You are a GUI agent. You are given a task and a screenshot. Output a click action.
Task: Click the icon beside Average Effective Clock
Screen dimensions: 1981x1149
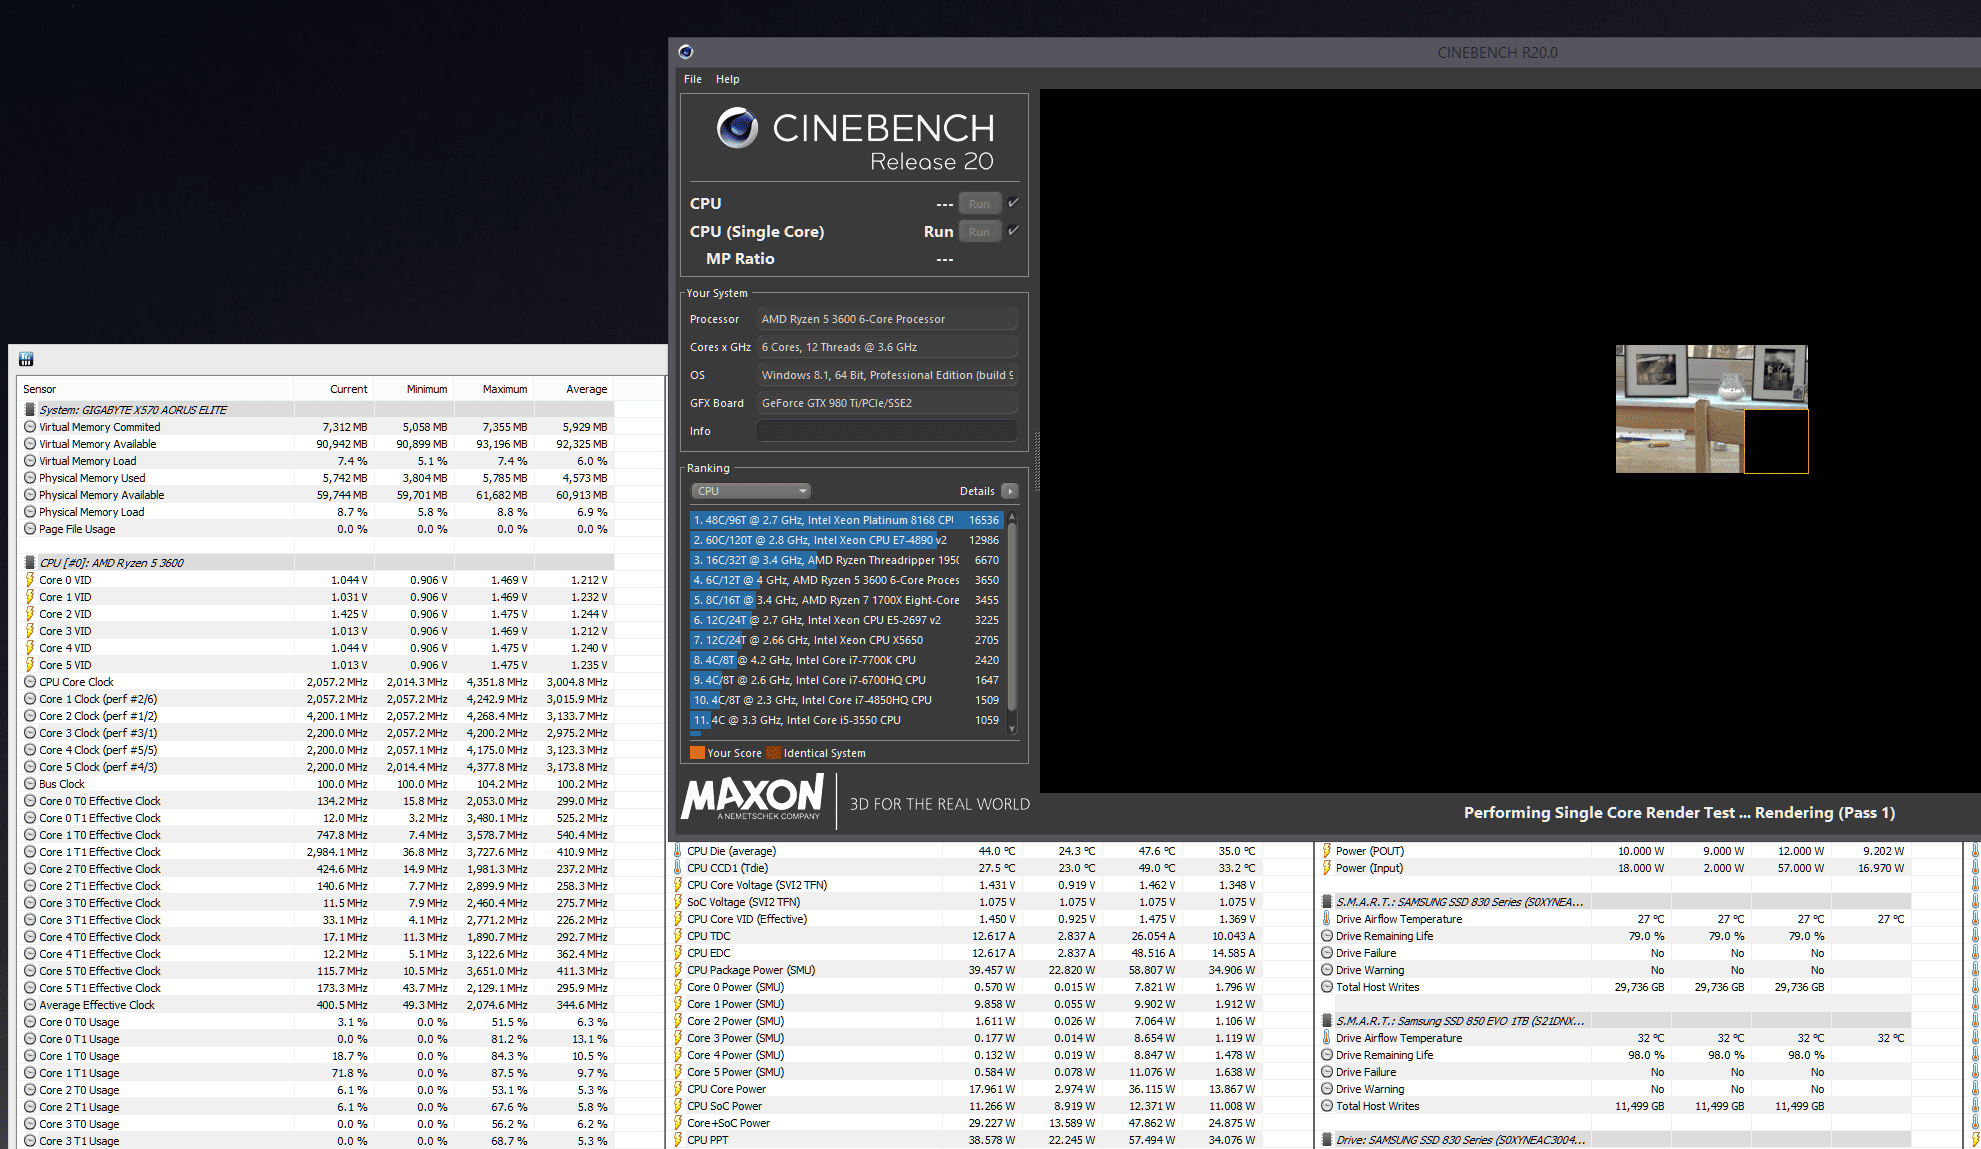pyautogui.click(x=30, y=1005)
